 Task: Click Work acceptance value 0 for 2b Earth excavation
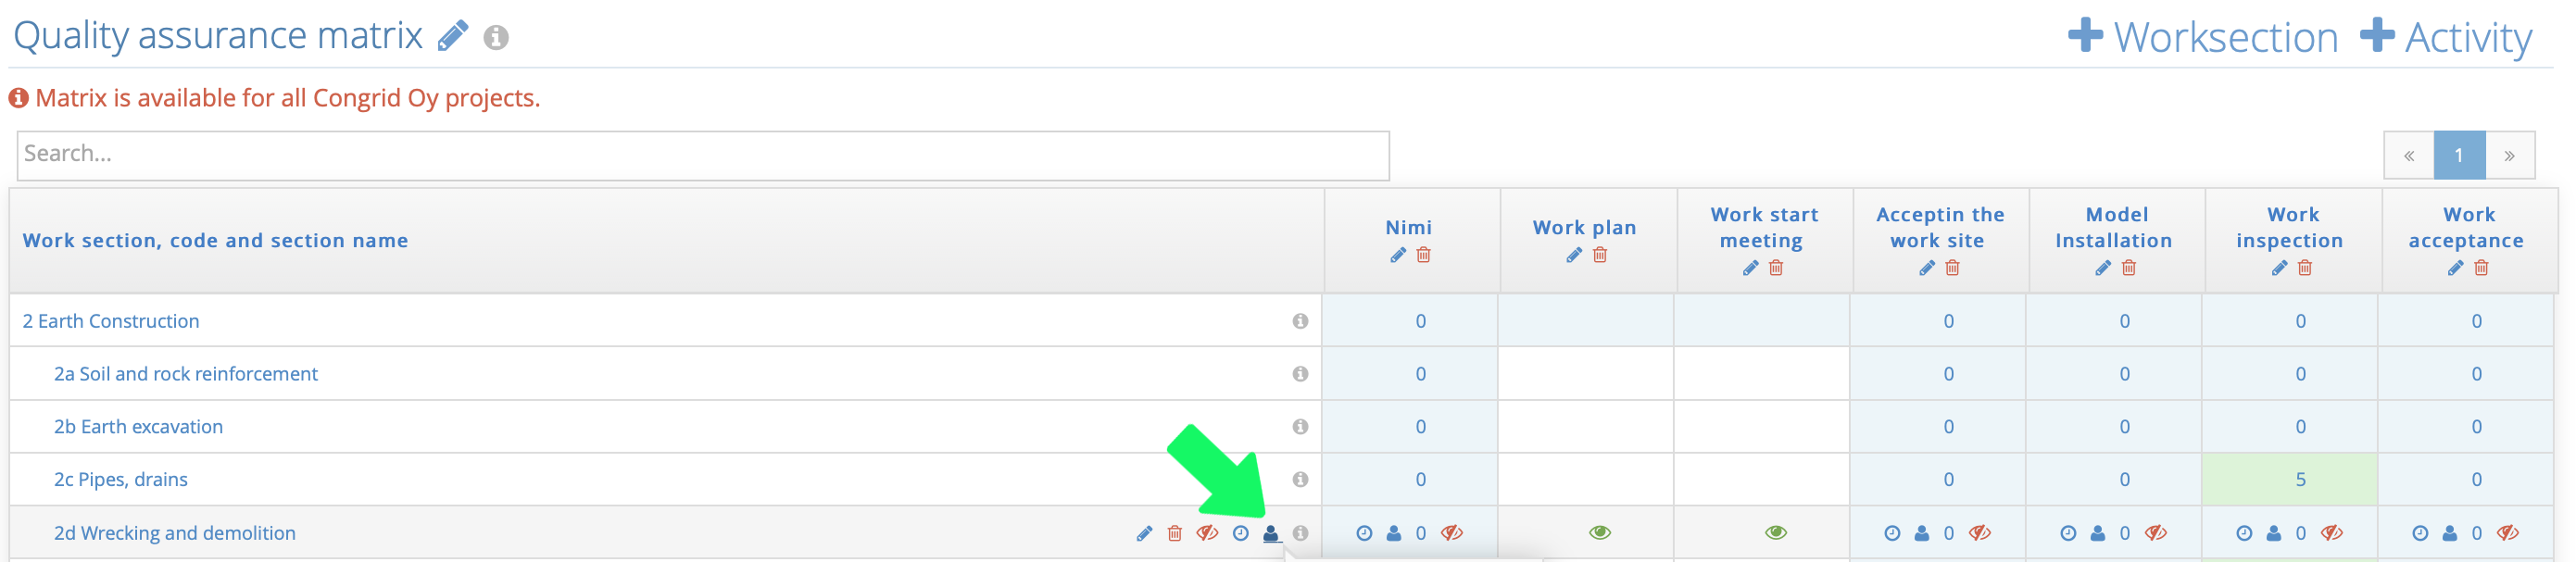2477,427
